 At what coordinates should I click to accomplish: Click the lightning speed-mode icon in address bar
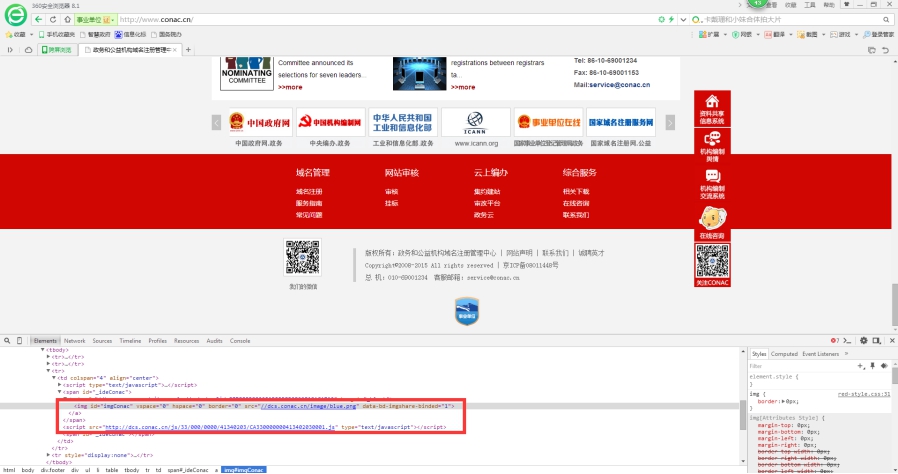point(671,19)
